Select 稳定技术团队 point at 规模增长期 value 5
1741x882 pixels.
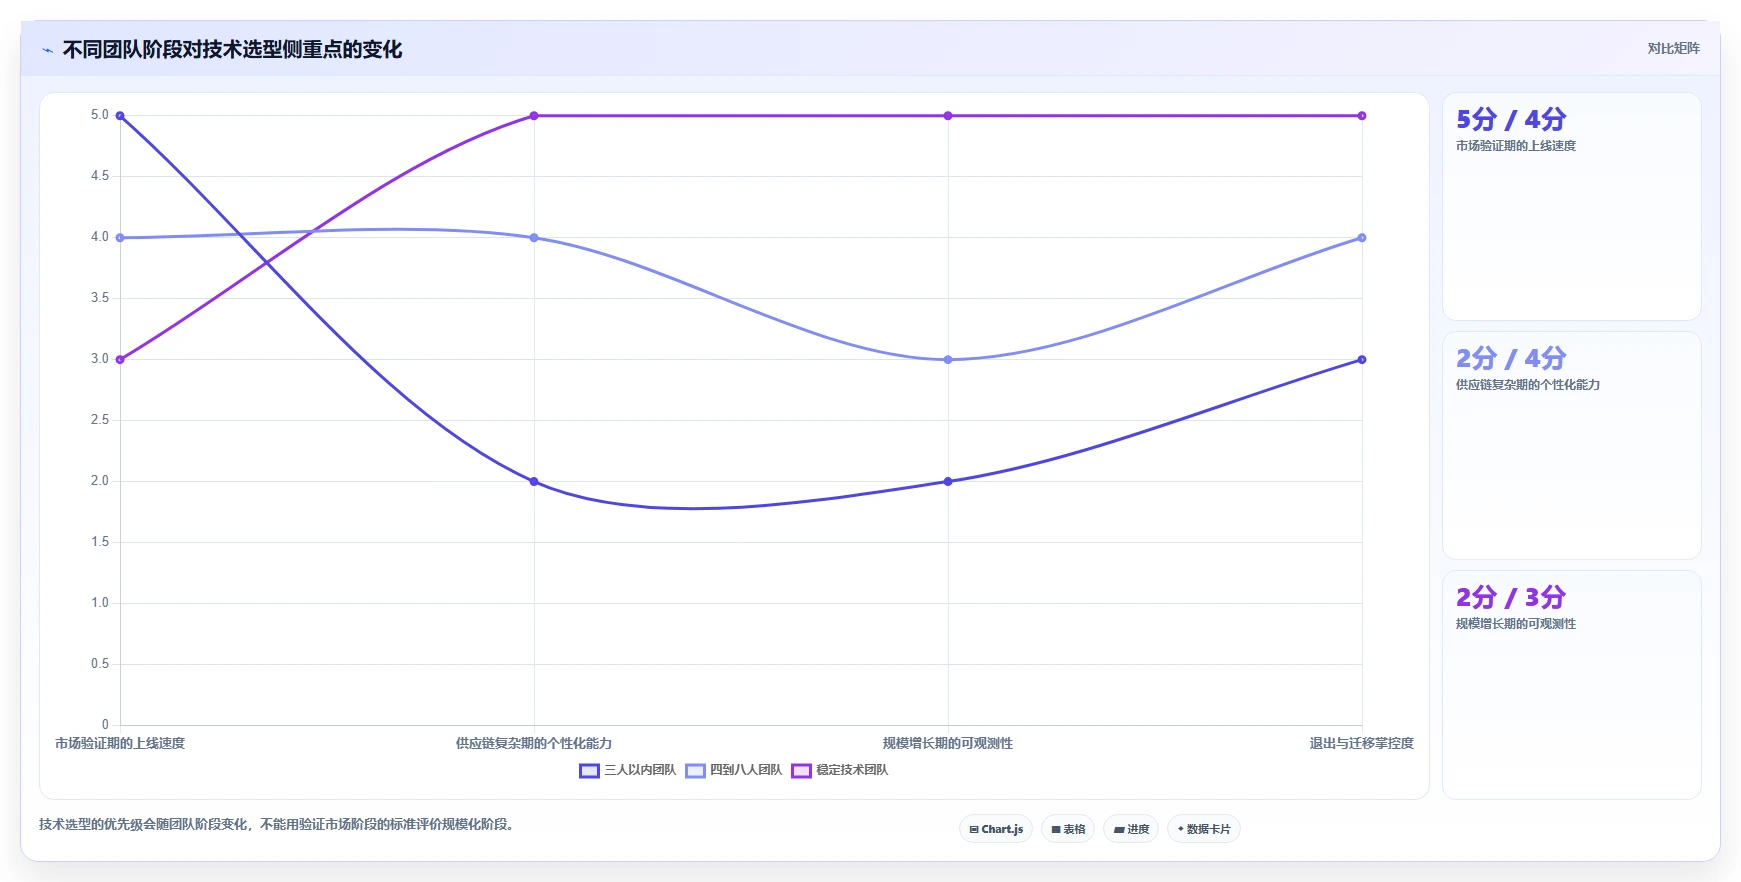click(948, 116)
